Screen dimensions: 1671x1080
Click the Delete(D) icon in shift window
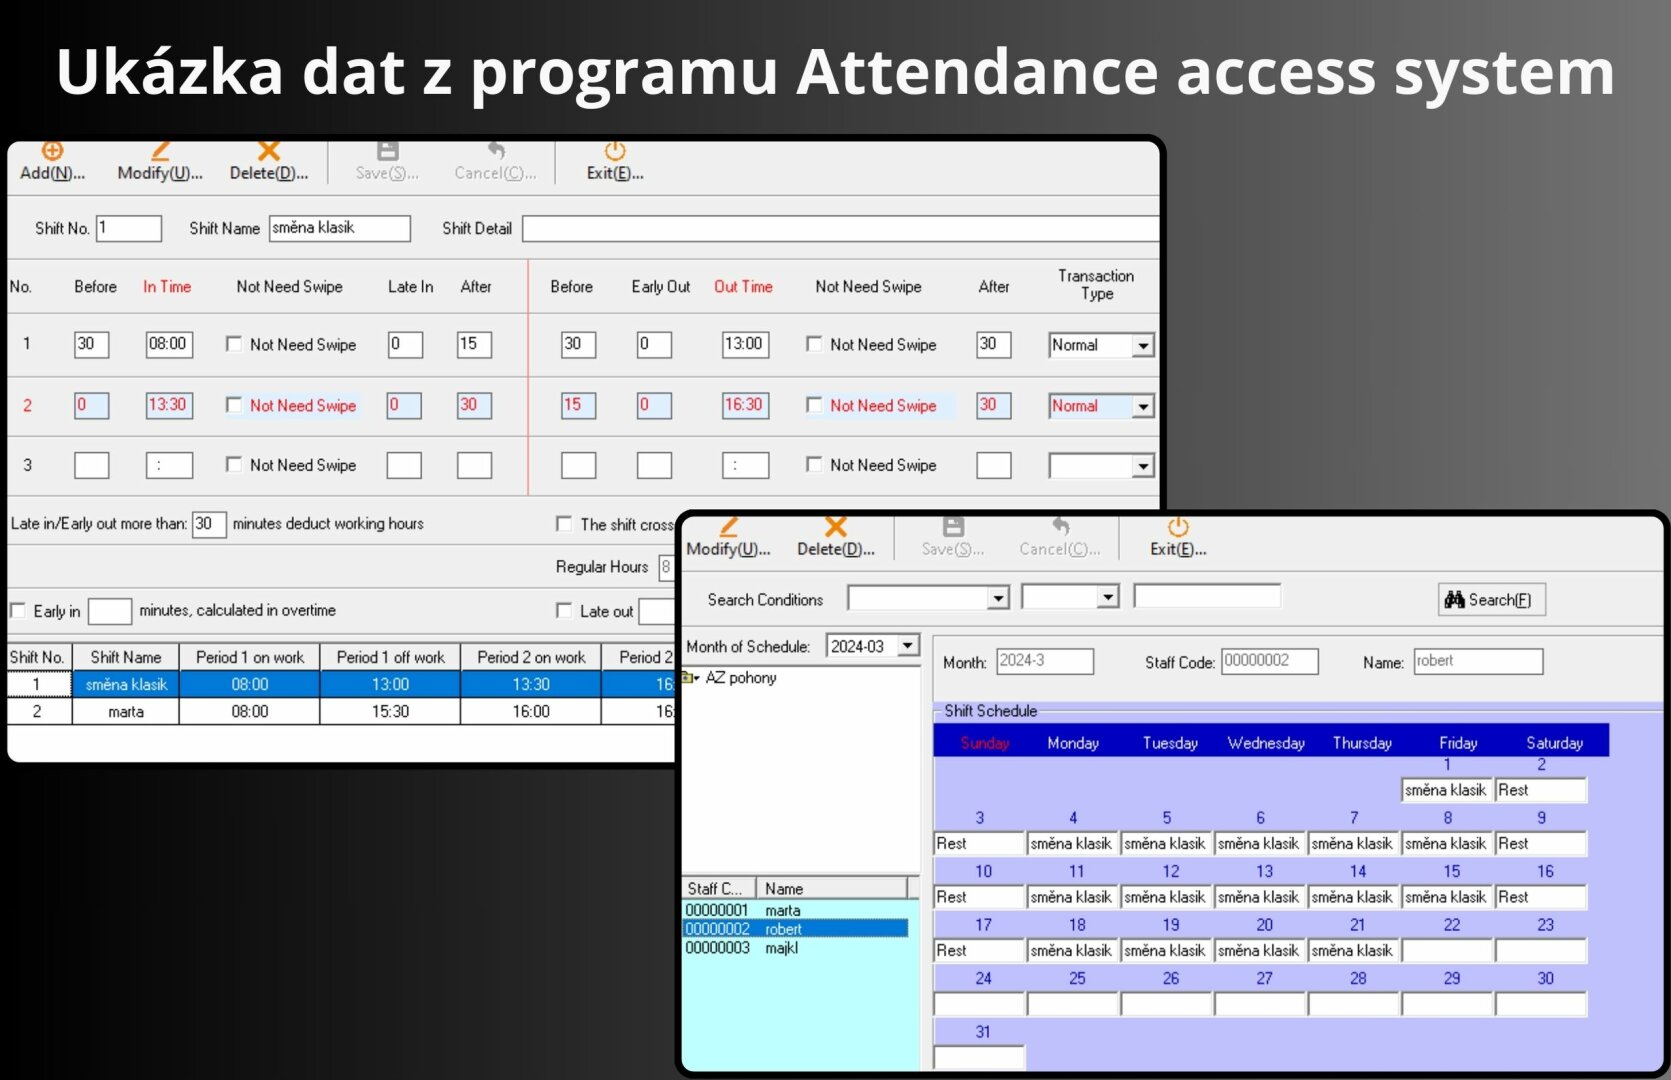point(268,153)
